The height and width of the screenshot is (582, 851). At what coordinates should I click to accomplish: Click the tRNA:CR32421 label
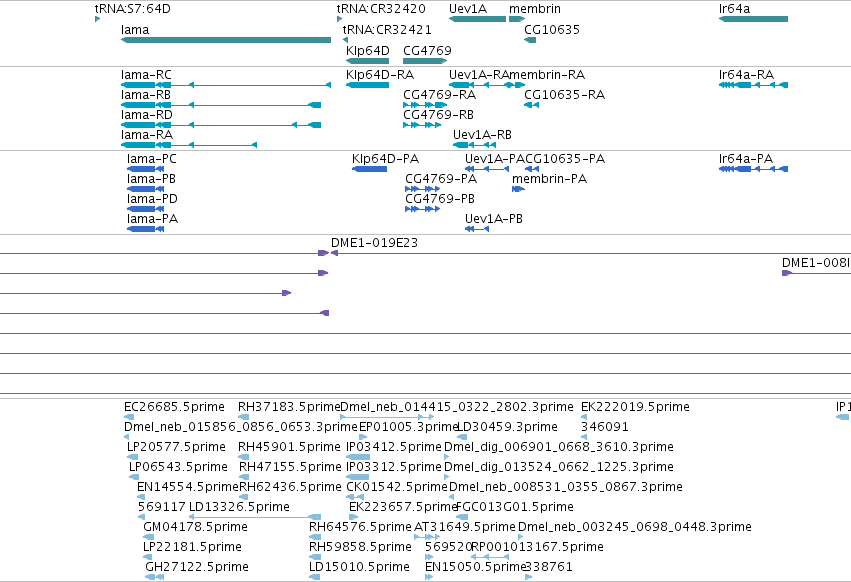click(388, 29)
